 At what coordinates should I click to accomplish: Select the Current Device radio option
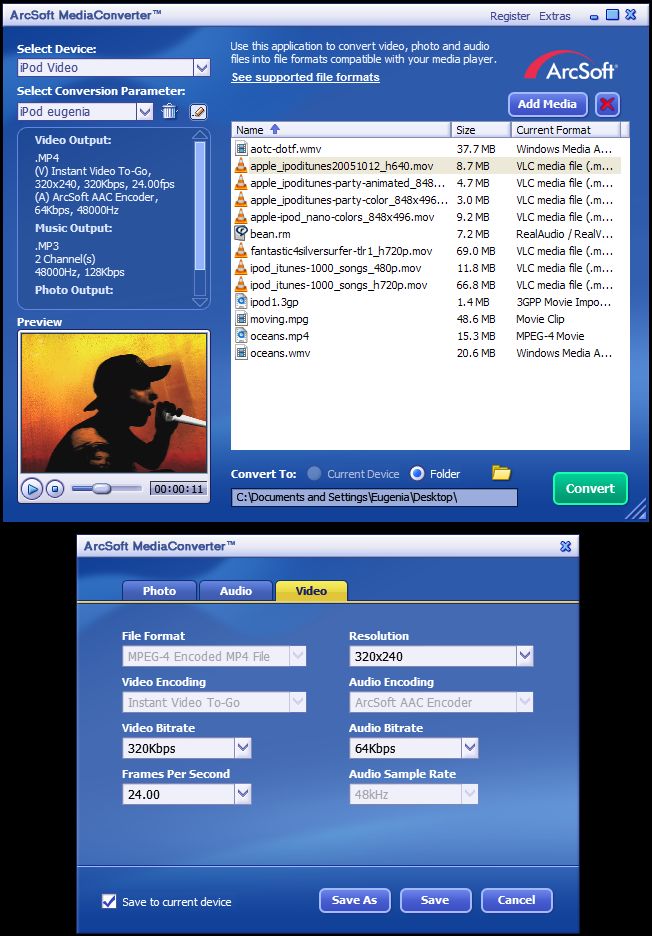314,474
